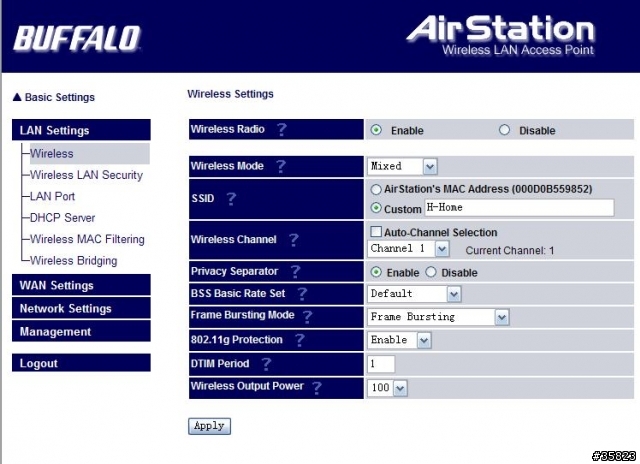Open the Network Settings menu
The image size is (640, 464).
81,308
